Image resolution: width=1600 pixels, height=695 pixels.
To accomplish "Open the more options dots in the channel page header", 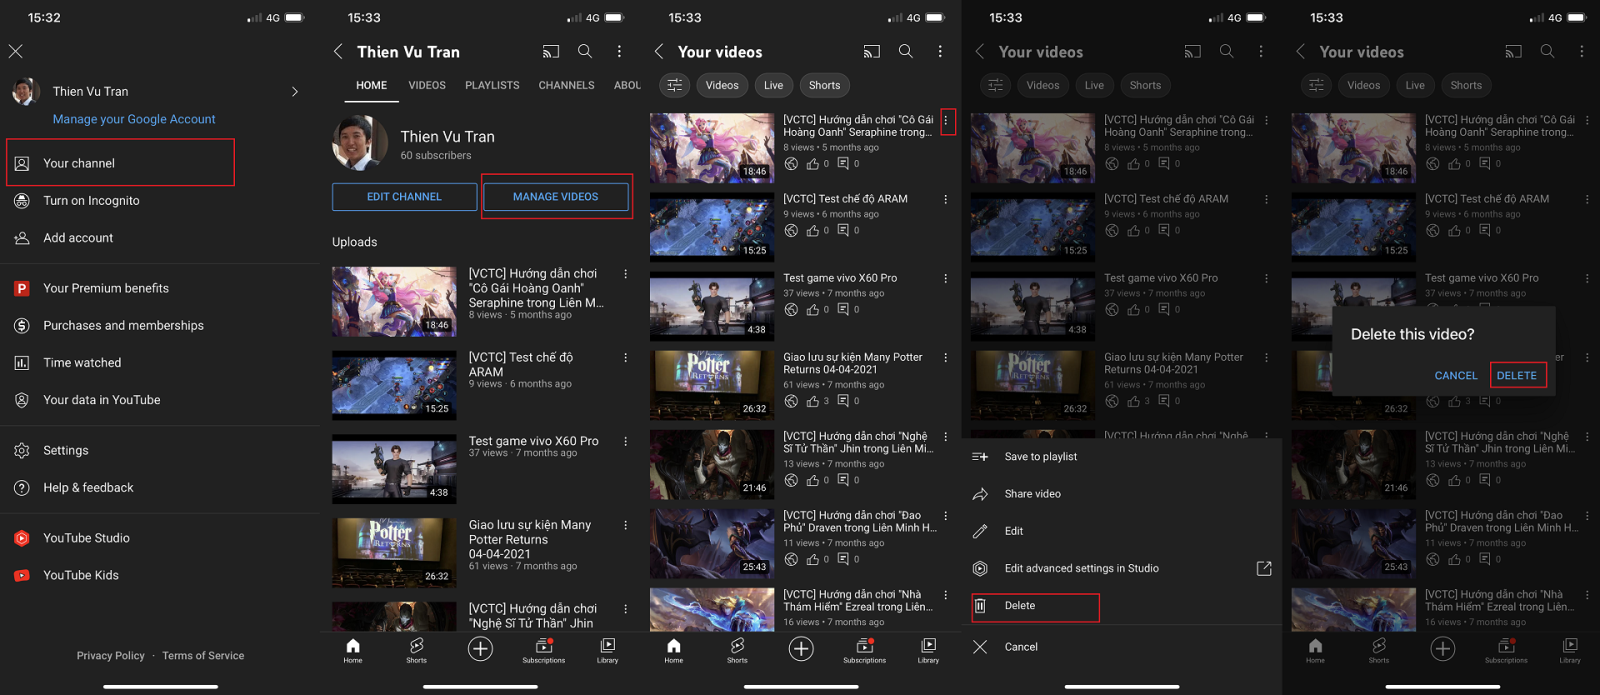I will tap(619, 51).
